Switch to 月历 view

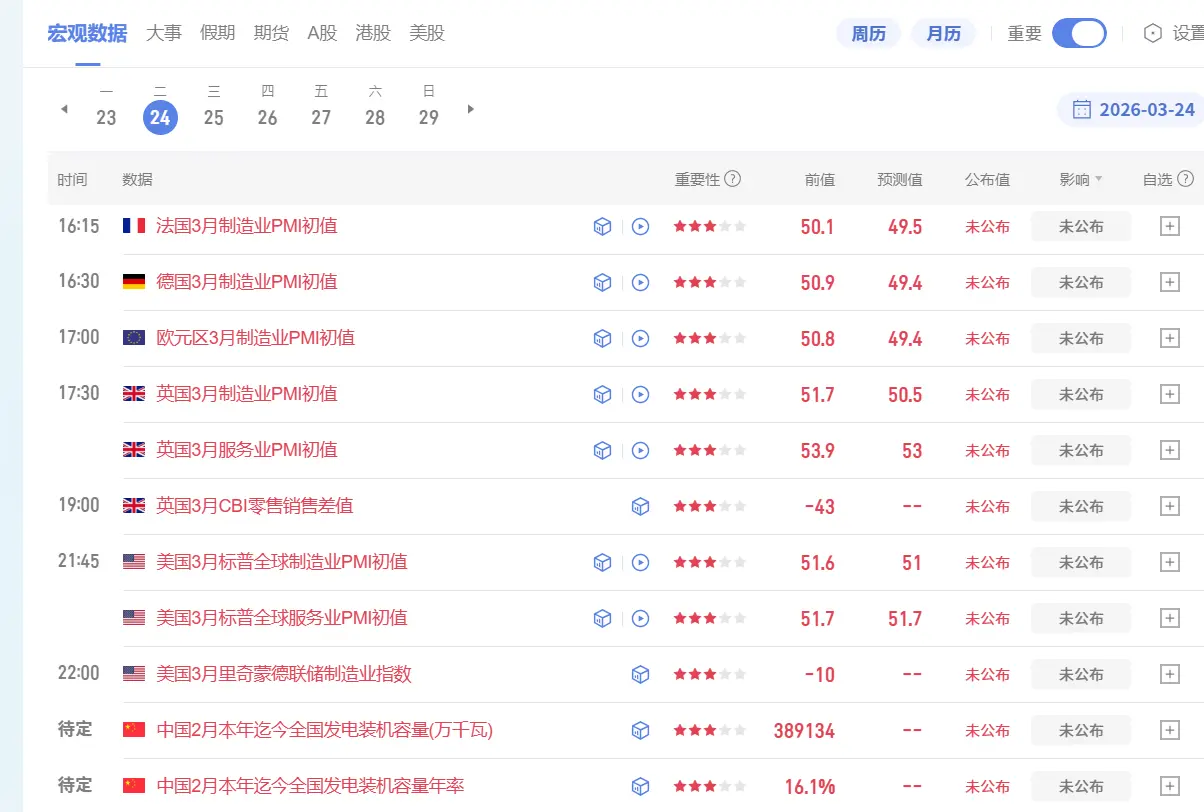943,34
